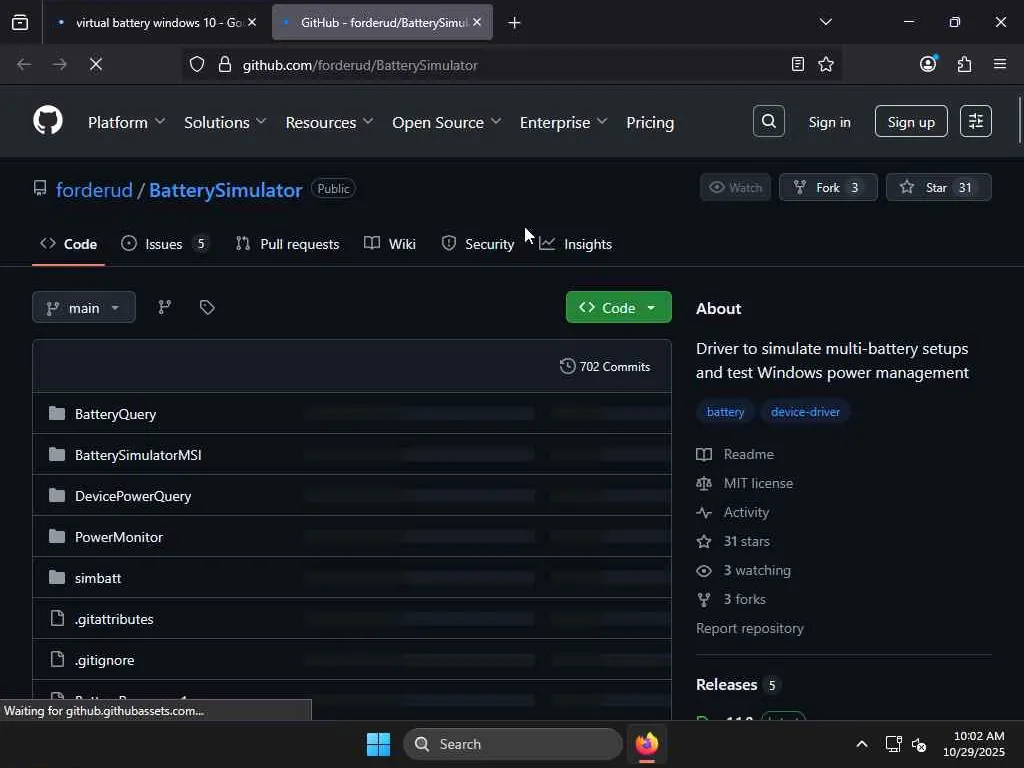Select the Code tab
This screenshot has height=768, width=1024.
(x=69, y=244)
